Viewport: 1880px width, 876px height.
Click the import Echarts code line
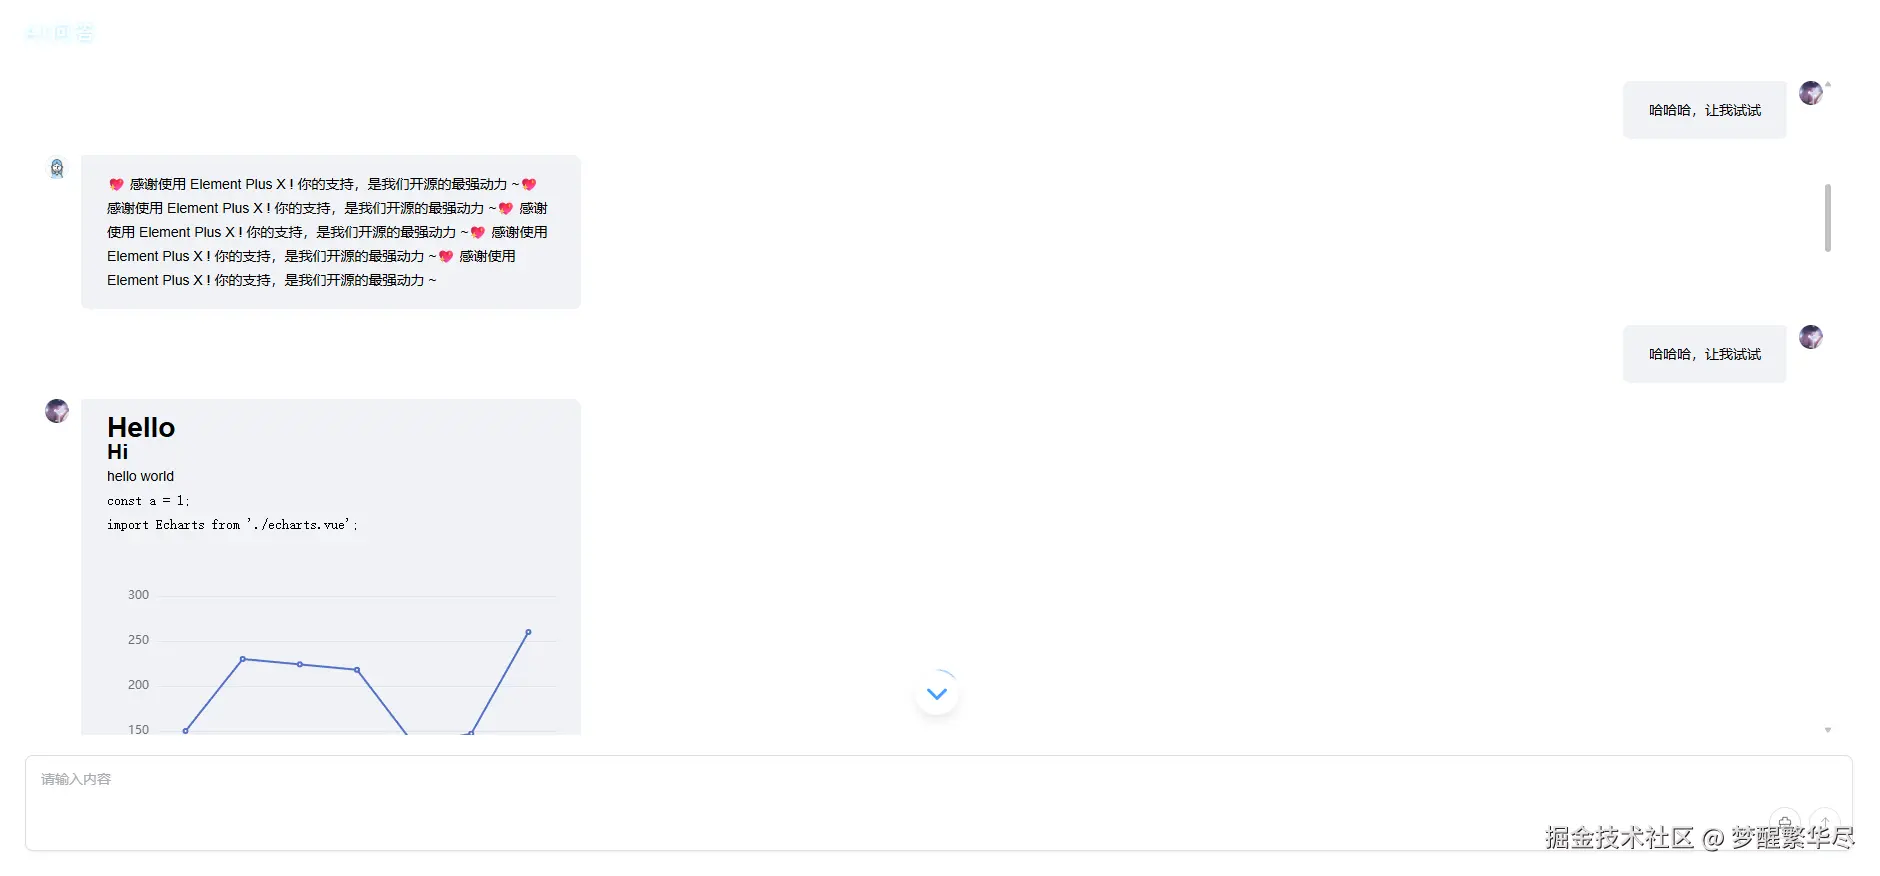[232, 525]
